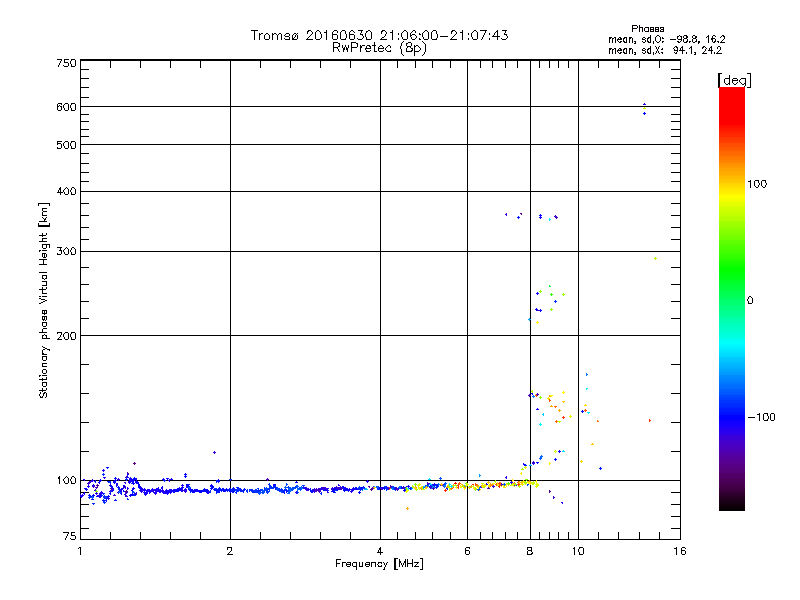Viewport: 800px width, 600px height.
Task: Select the 'mean, sd,O: -98.8, 16.2' line
Action: click(x=666, y=39)
